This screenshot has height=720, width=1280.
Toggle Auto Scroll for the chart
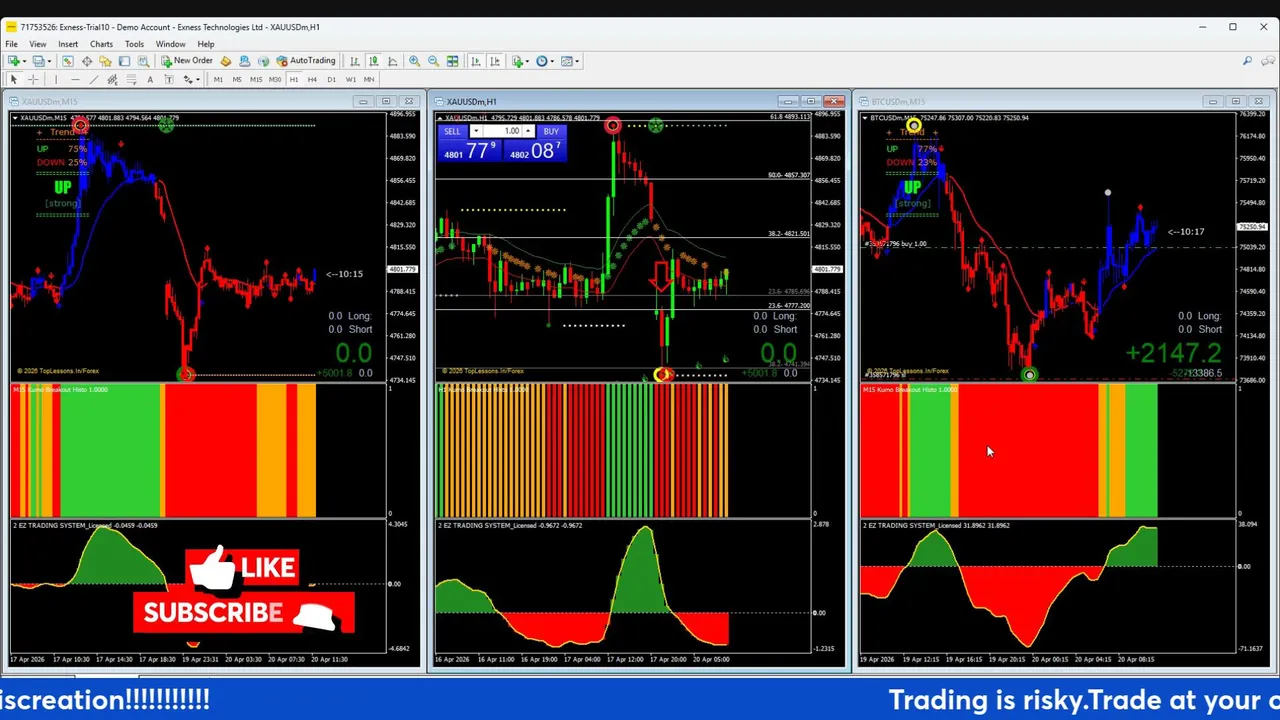tap(476, 61)
